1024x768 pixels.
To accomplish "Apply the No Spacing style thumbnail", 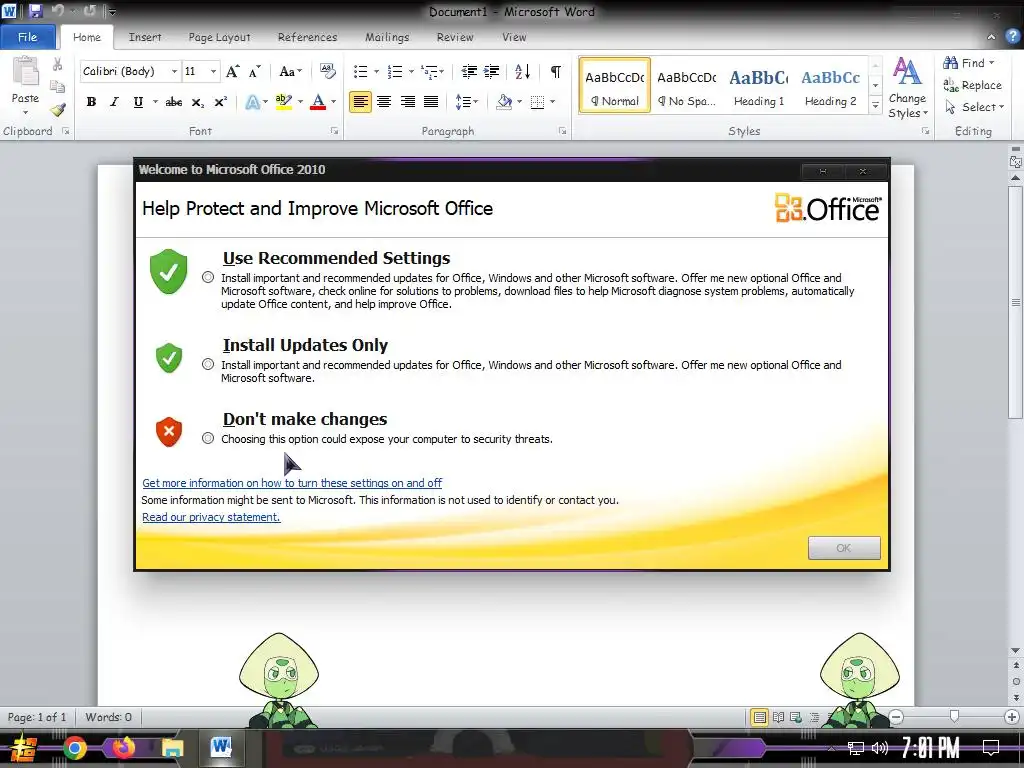I will tap(687, 86).
